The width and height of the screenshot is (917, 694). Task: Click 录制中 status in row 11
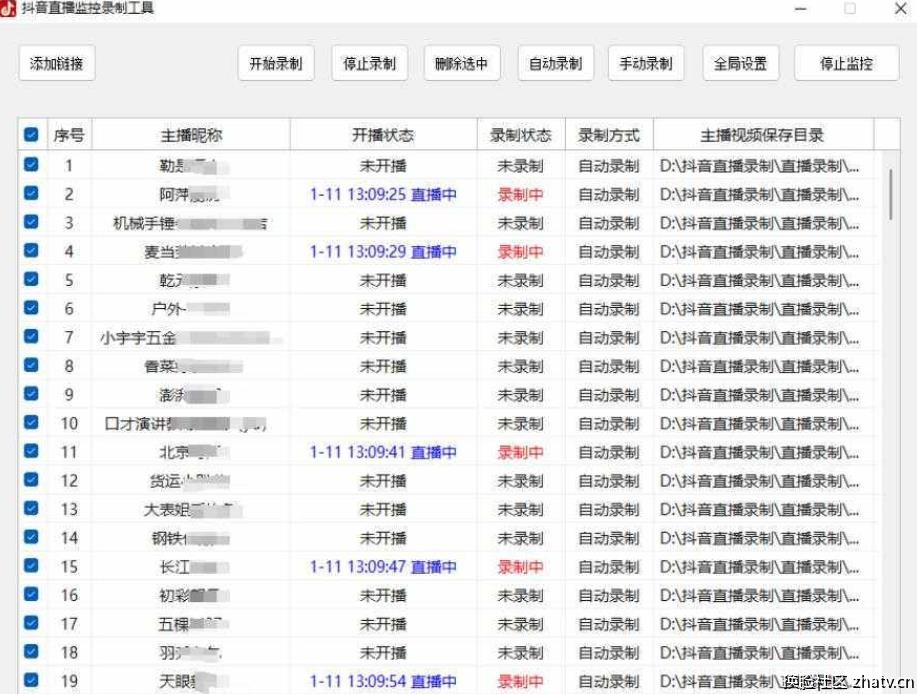[x=520, y=452]
